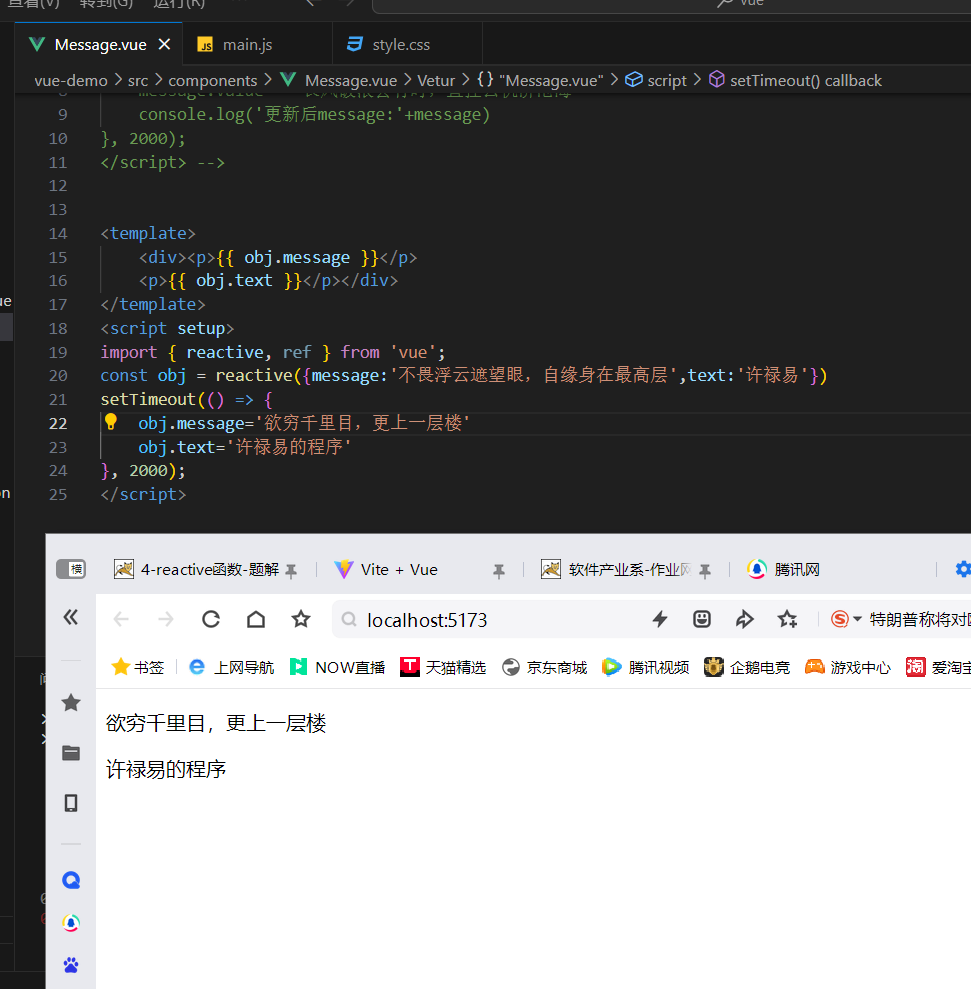Open the search engine dropdown arrow

tap(857, 619)
